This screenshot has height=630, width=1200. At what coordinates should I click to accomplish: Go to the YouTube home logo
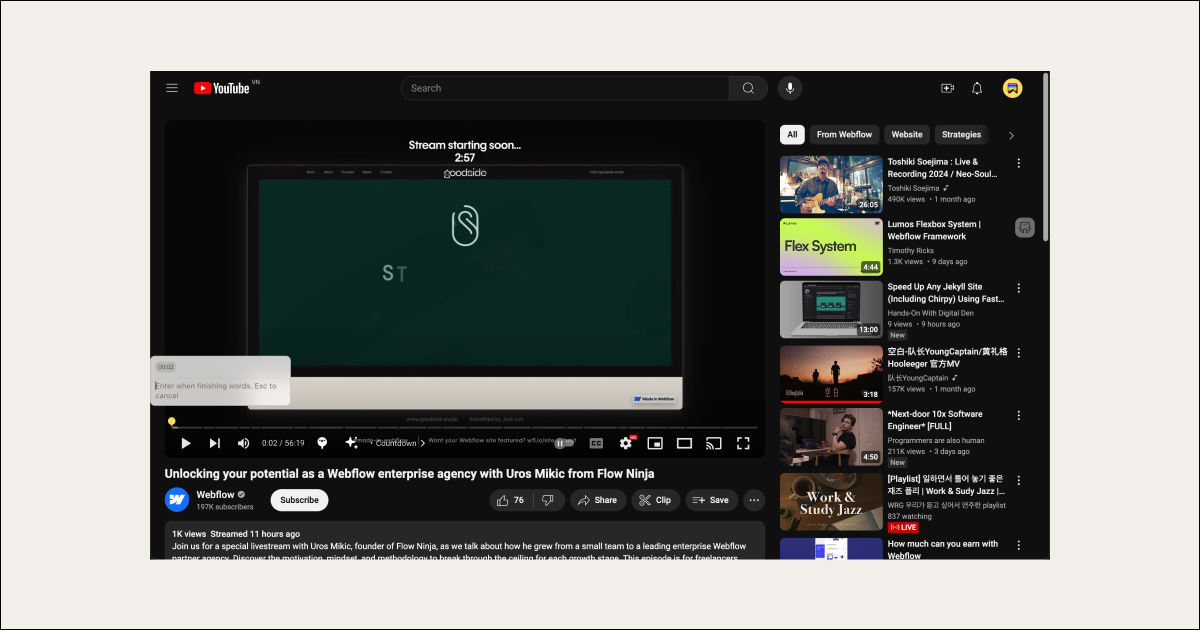(x=222, y=88)
